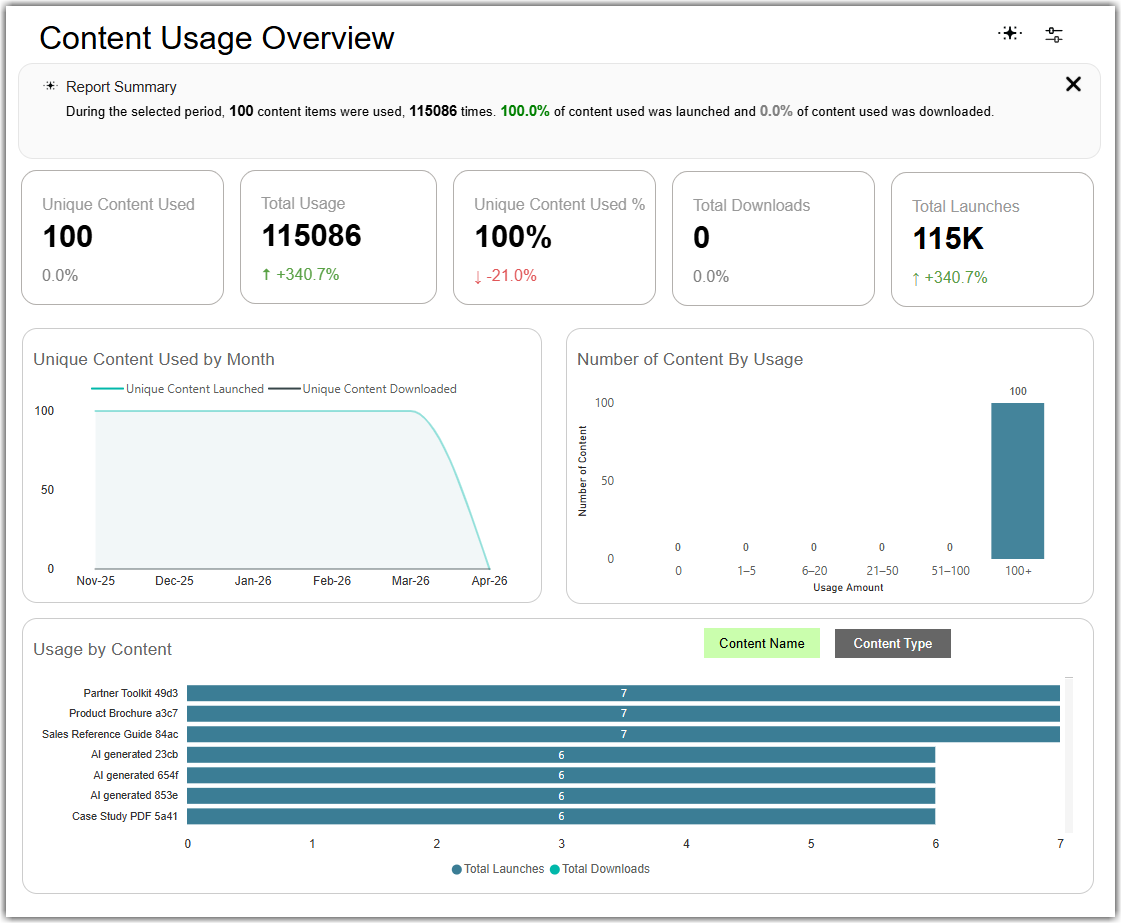Click the Partner Toolkit 49d3 bar

(623, 693)
